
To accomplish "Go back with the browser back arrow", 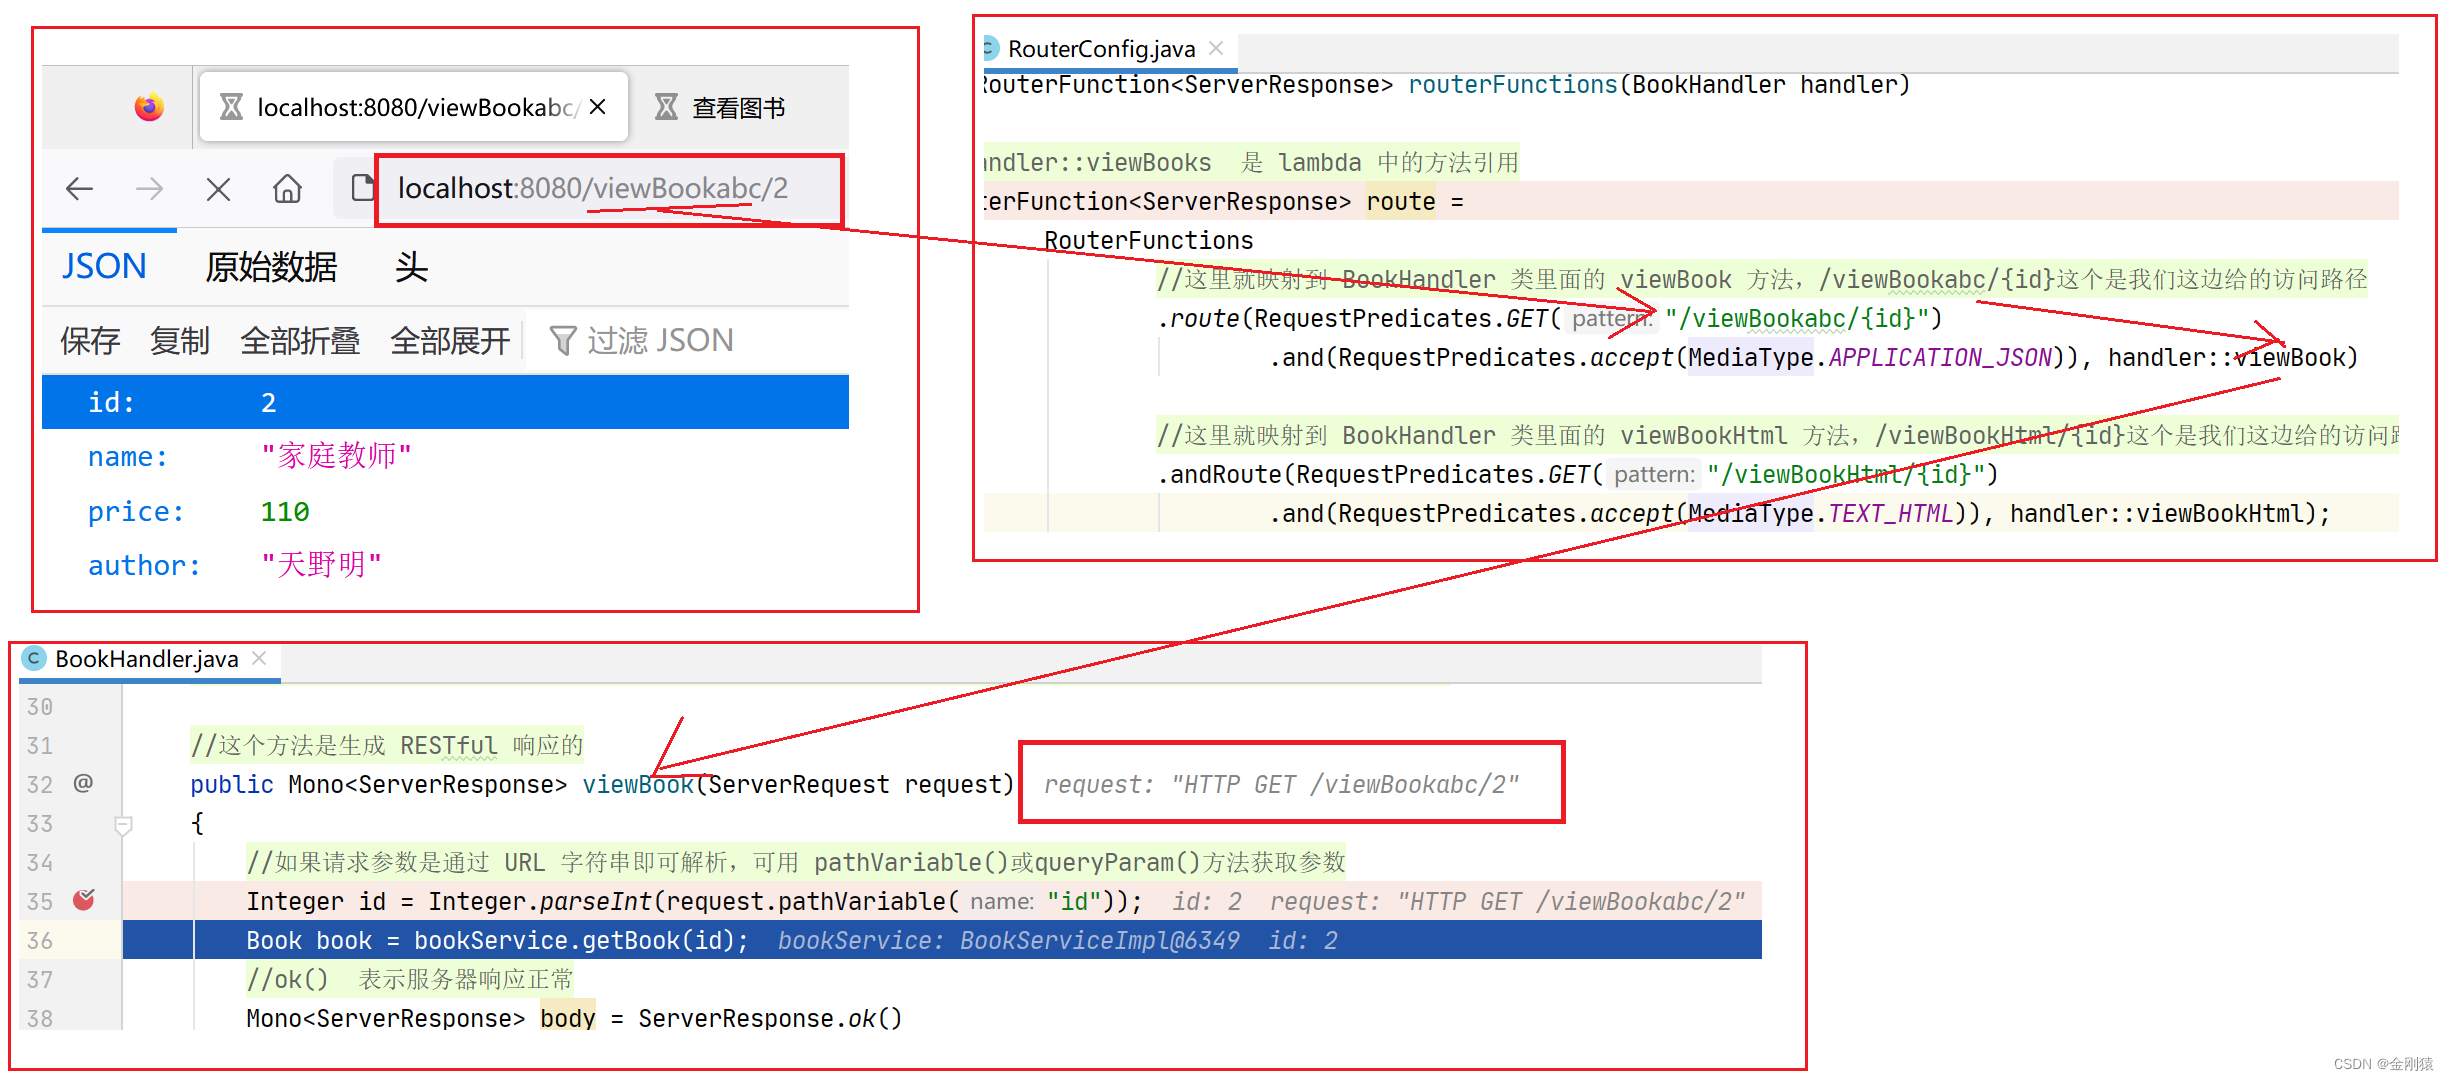I will [79, 188].
